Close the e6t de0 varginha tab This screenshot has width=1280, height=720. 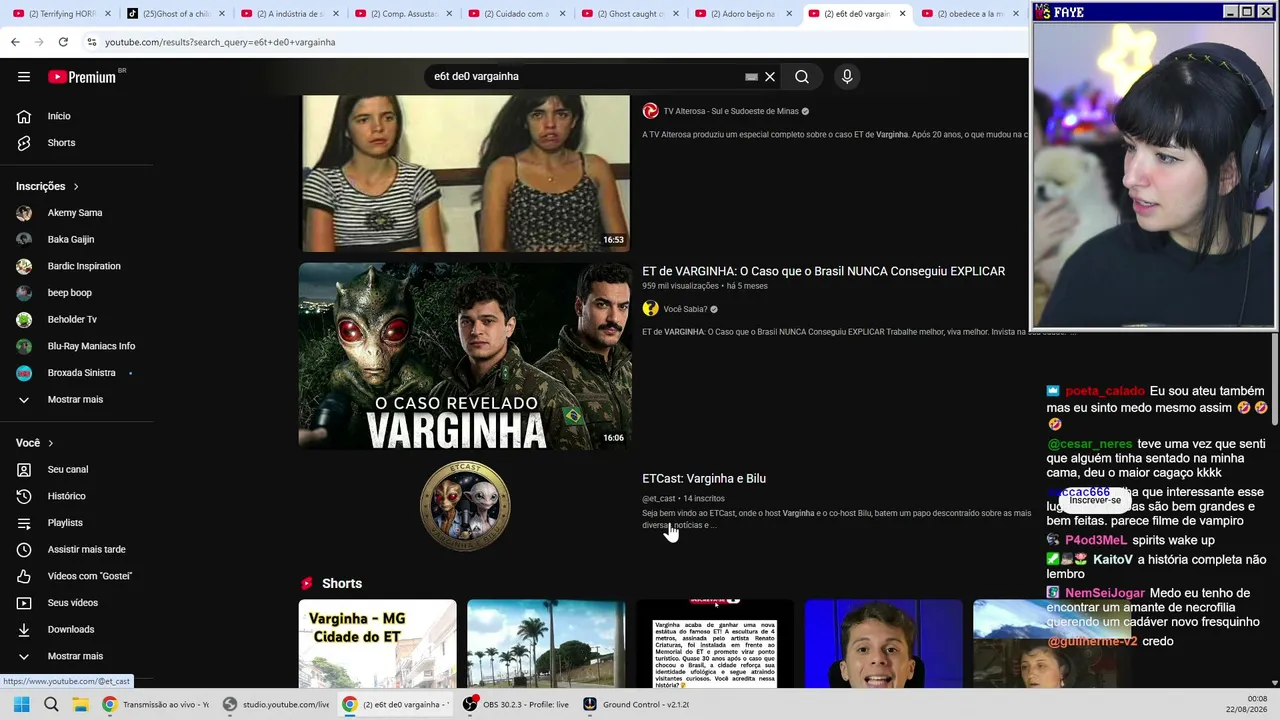pyautogui.click(x=903, y=14)
